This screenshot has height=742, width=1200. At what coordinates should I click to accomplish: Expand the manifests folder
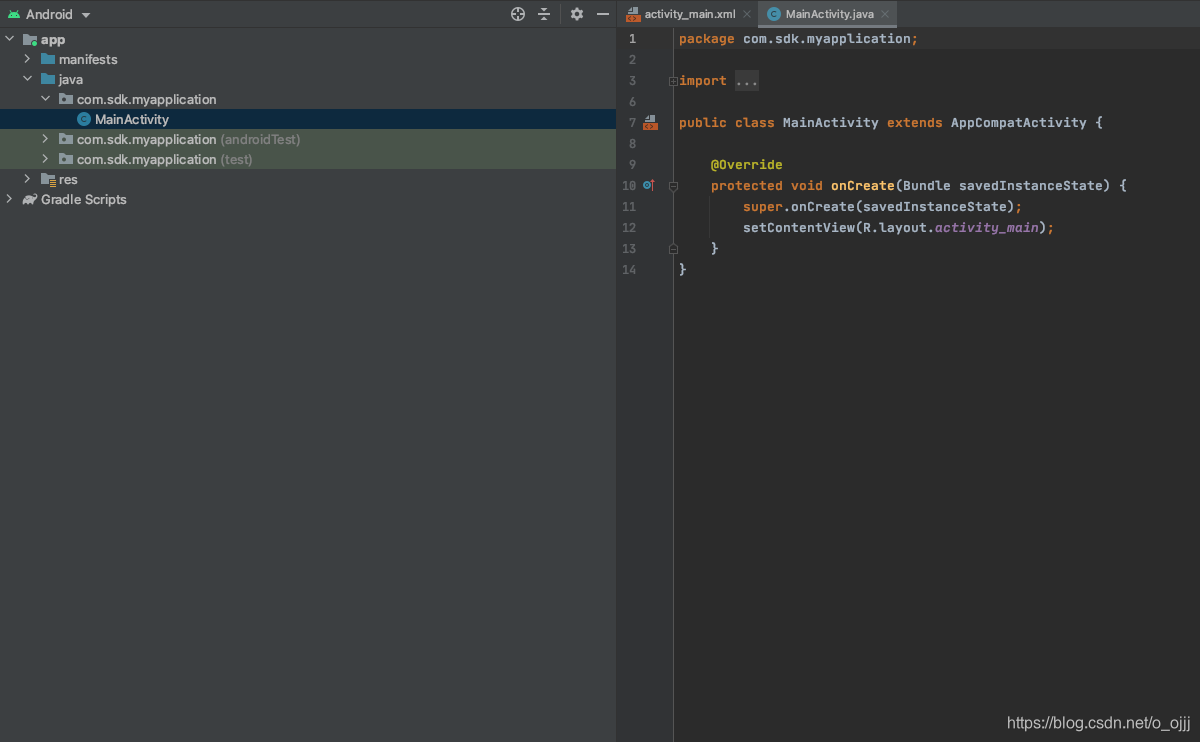tap(28, 59)
